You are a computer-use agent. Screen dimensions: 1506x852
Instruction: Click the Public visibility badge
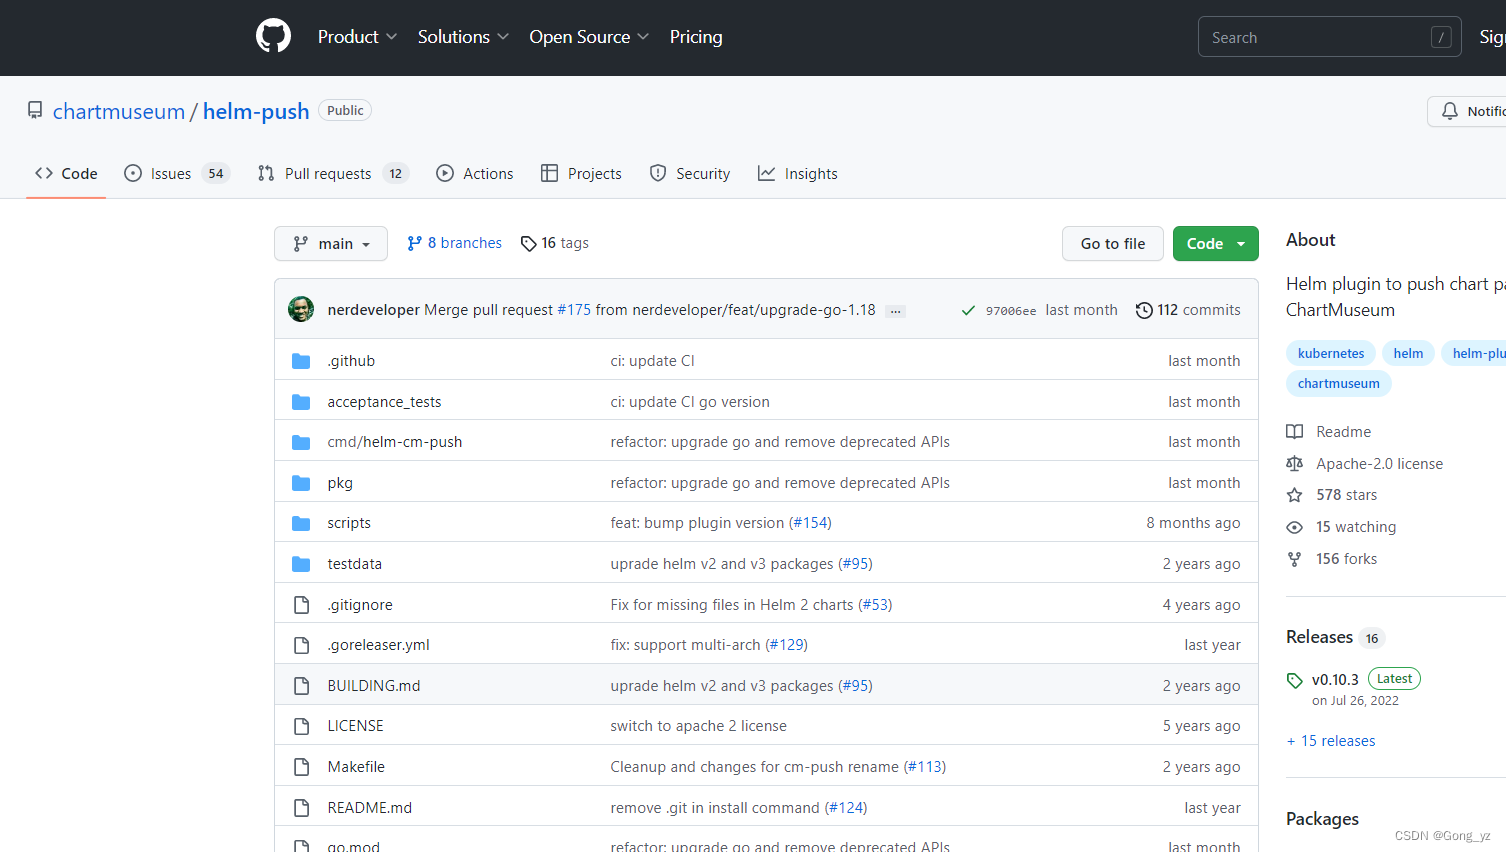[x=345, y=110]
